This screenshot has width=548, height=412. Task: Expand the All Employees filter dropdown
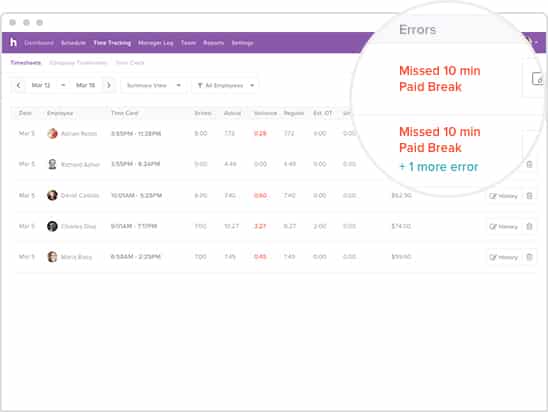pos(225,85)
